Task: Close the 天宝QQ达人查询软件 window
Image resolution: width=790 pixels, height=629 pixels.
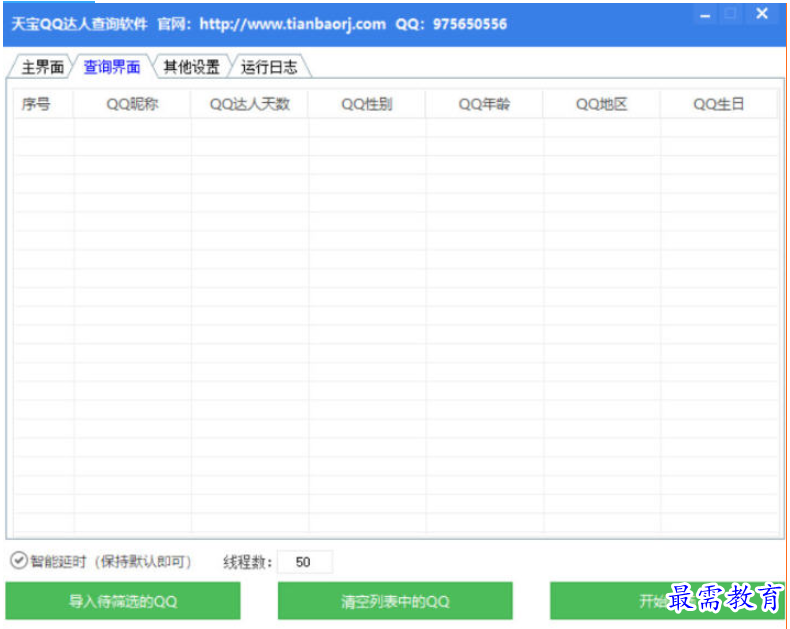Action: coord(762,14)
